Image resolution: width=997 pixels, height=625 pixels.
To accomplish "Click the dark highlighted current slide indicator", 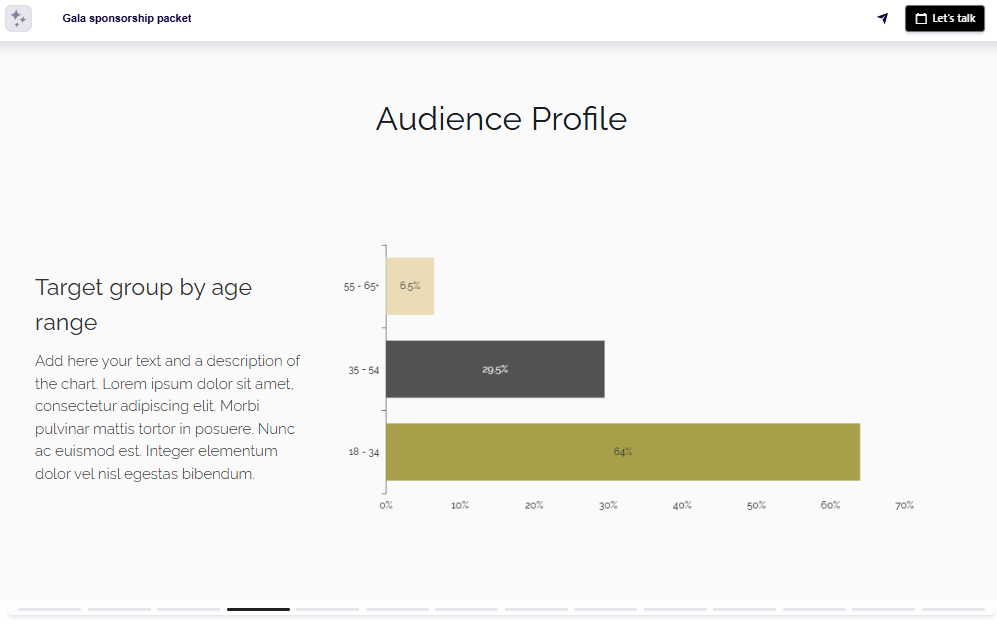I will [258, 608].
